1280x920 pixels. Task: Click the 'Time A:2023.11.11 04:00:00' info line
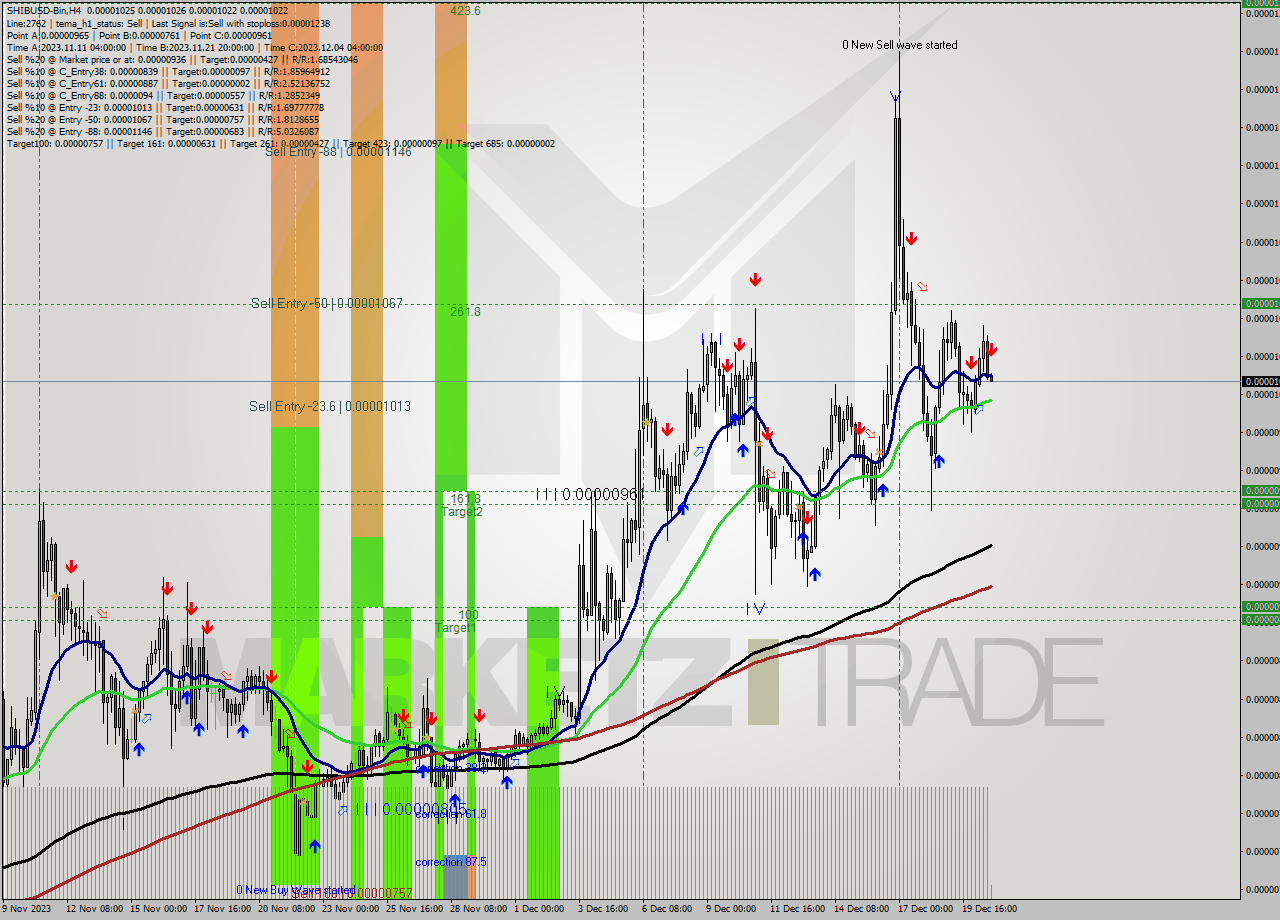coord(195,47)
